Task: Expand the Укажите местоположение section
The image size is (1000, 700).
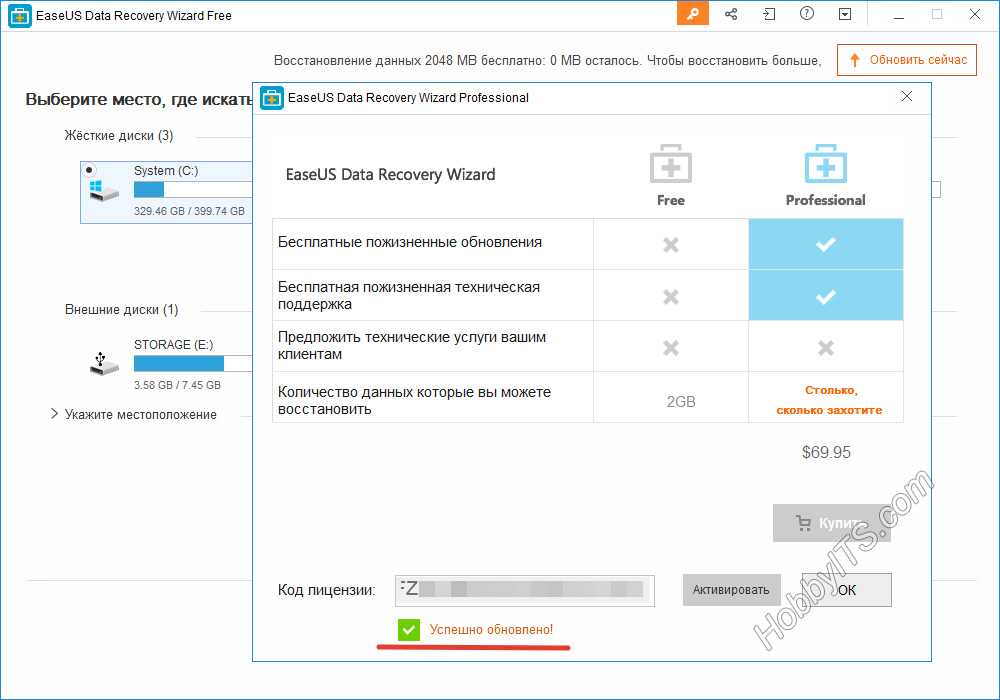Action: point(54,414)
